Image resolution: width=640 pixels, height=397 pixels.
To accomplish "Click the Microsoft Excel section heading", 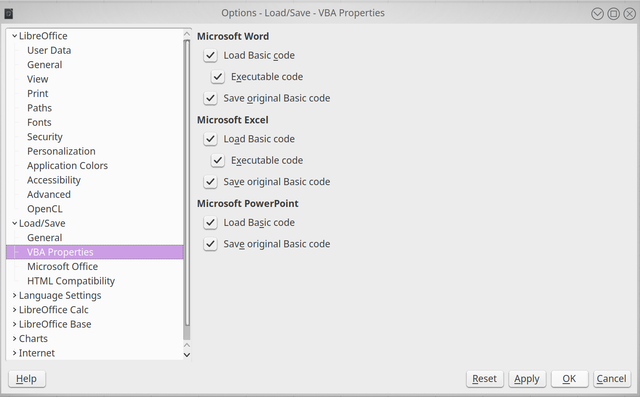I will click(233, 120).
